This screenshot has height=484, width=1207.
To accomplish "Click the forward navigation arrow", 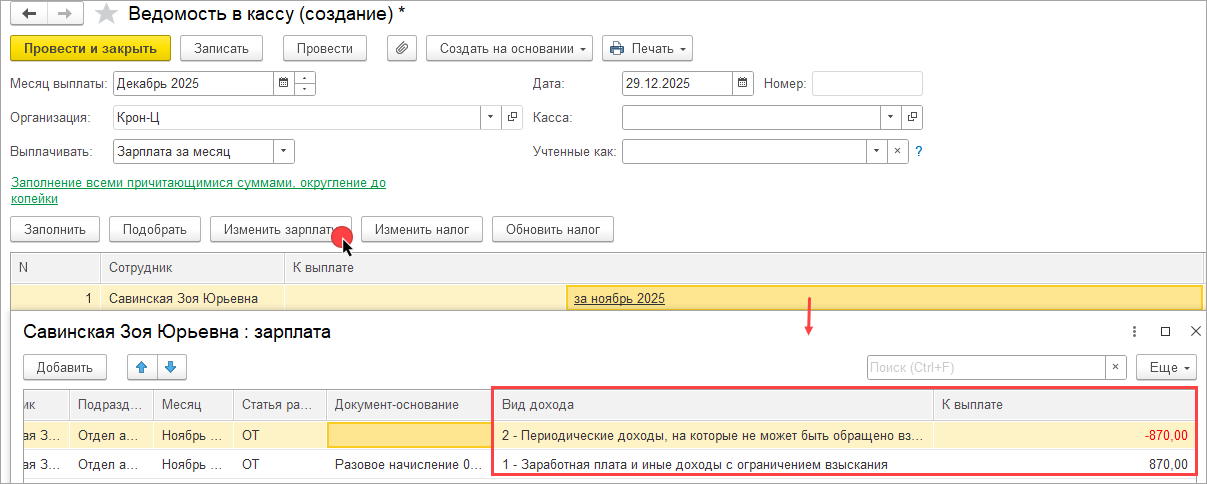I will pyautogui.click(x=64, y=15).
